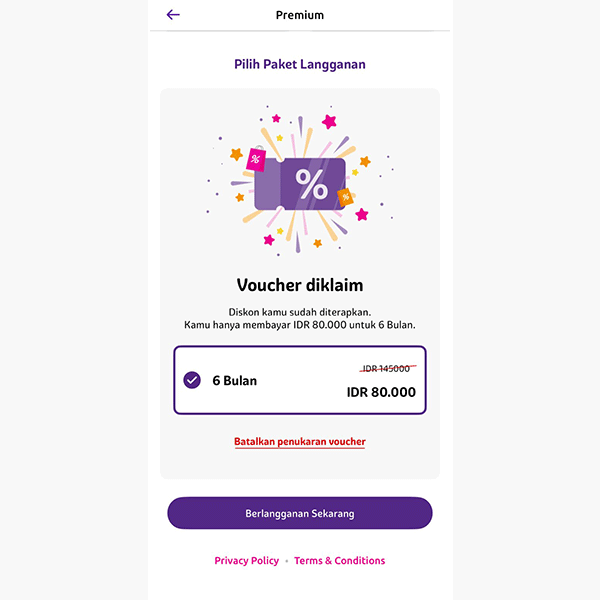600x600 pixels.
Task: Click the IDR 80.000 discounted price
Action: point(381,392)
